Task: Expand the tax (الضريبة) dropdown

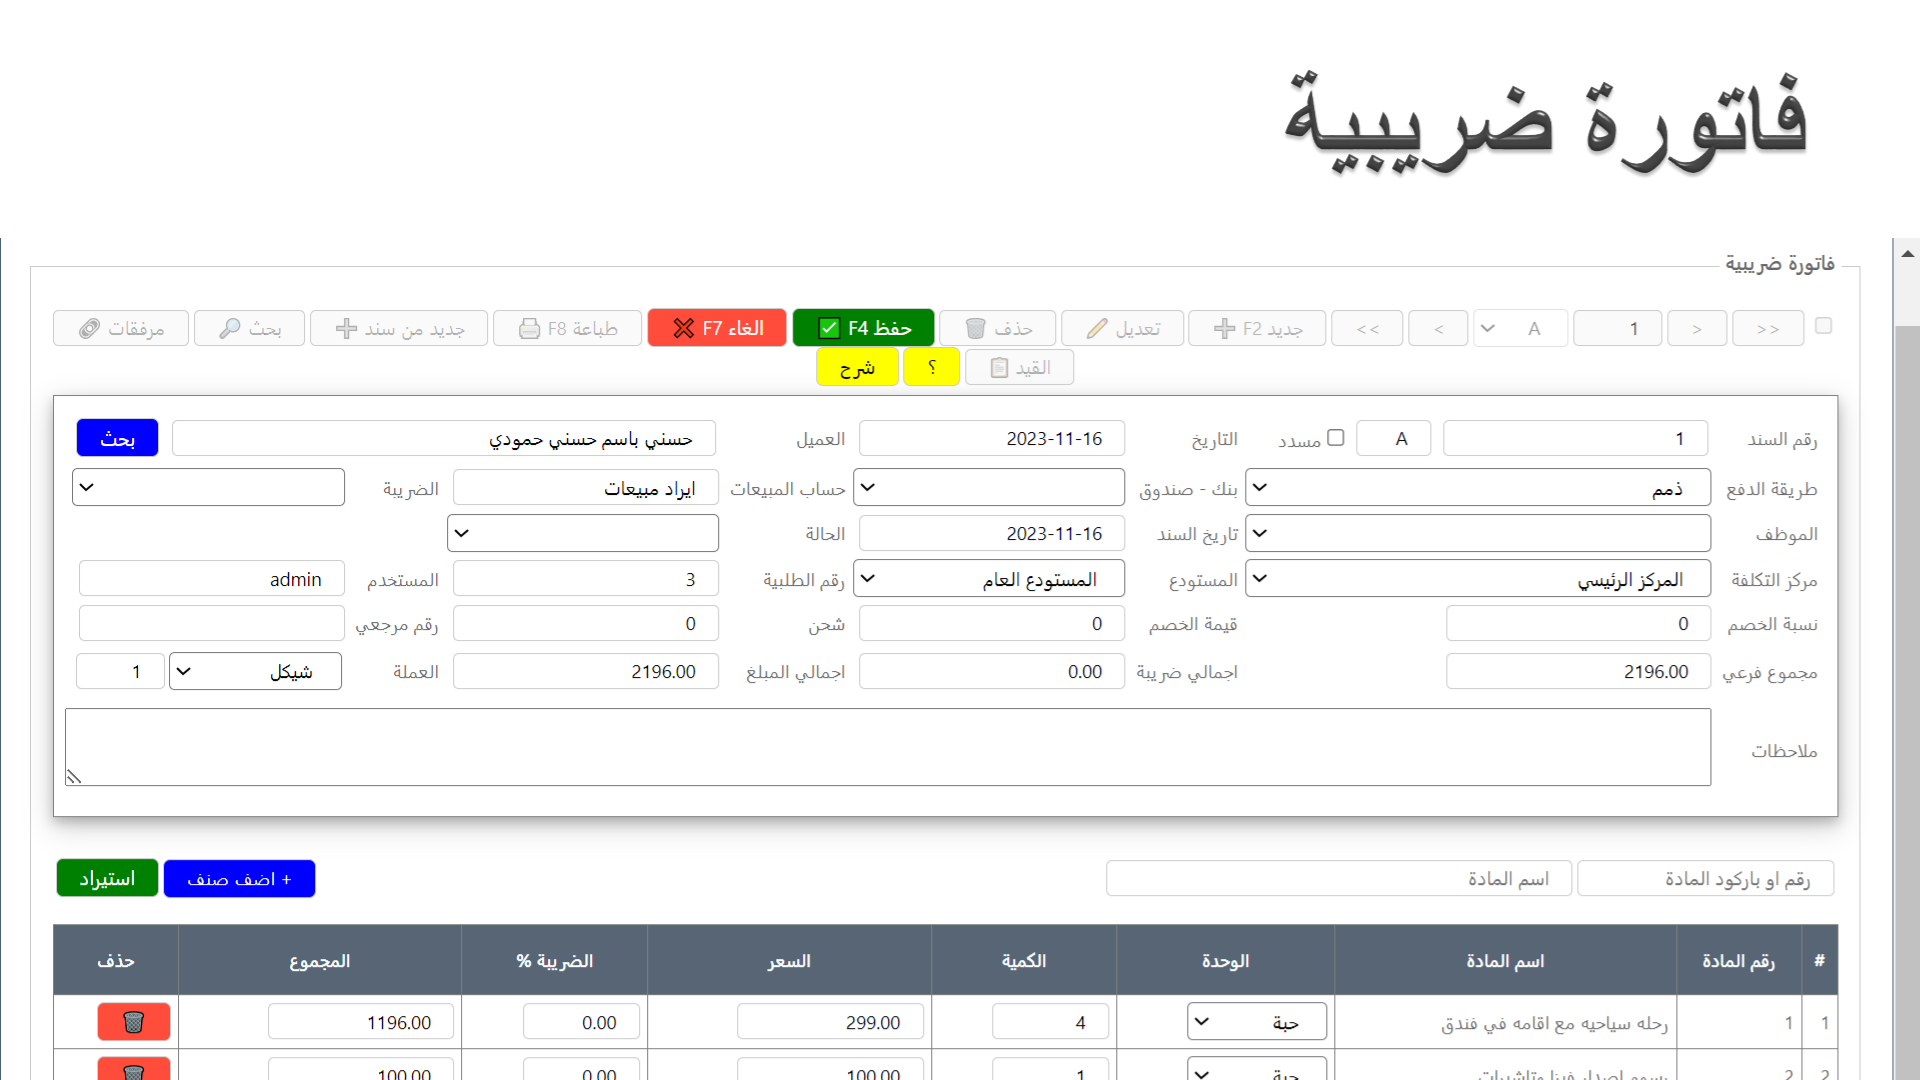Action: (208, 488)
